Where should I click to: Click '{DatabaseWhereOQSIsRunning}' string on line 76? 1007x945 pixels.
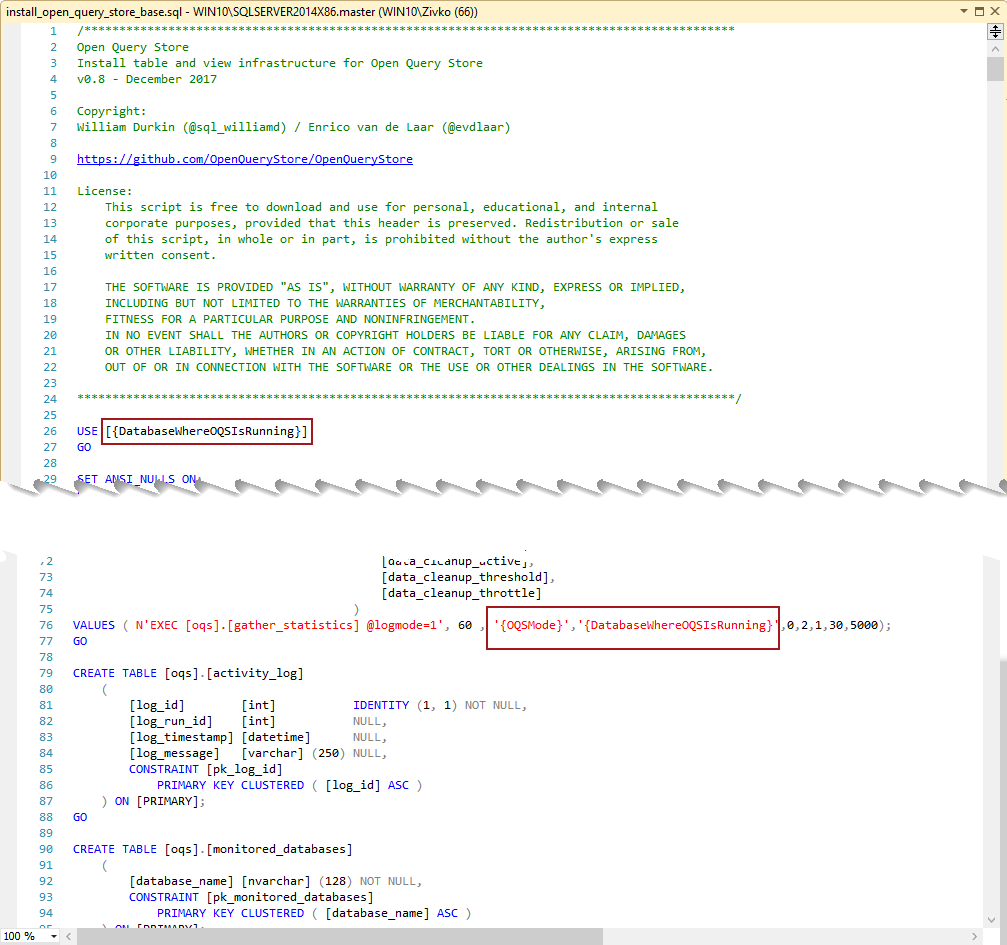pos(678,625)
